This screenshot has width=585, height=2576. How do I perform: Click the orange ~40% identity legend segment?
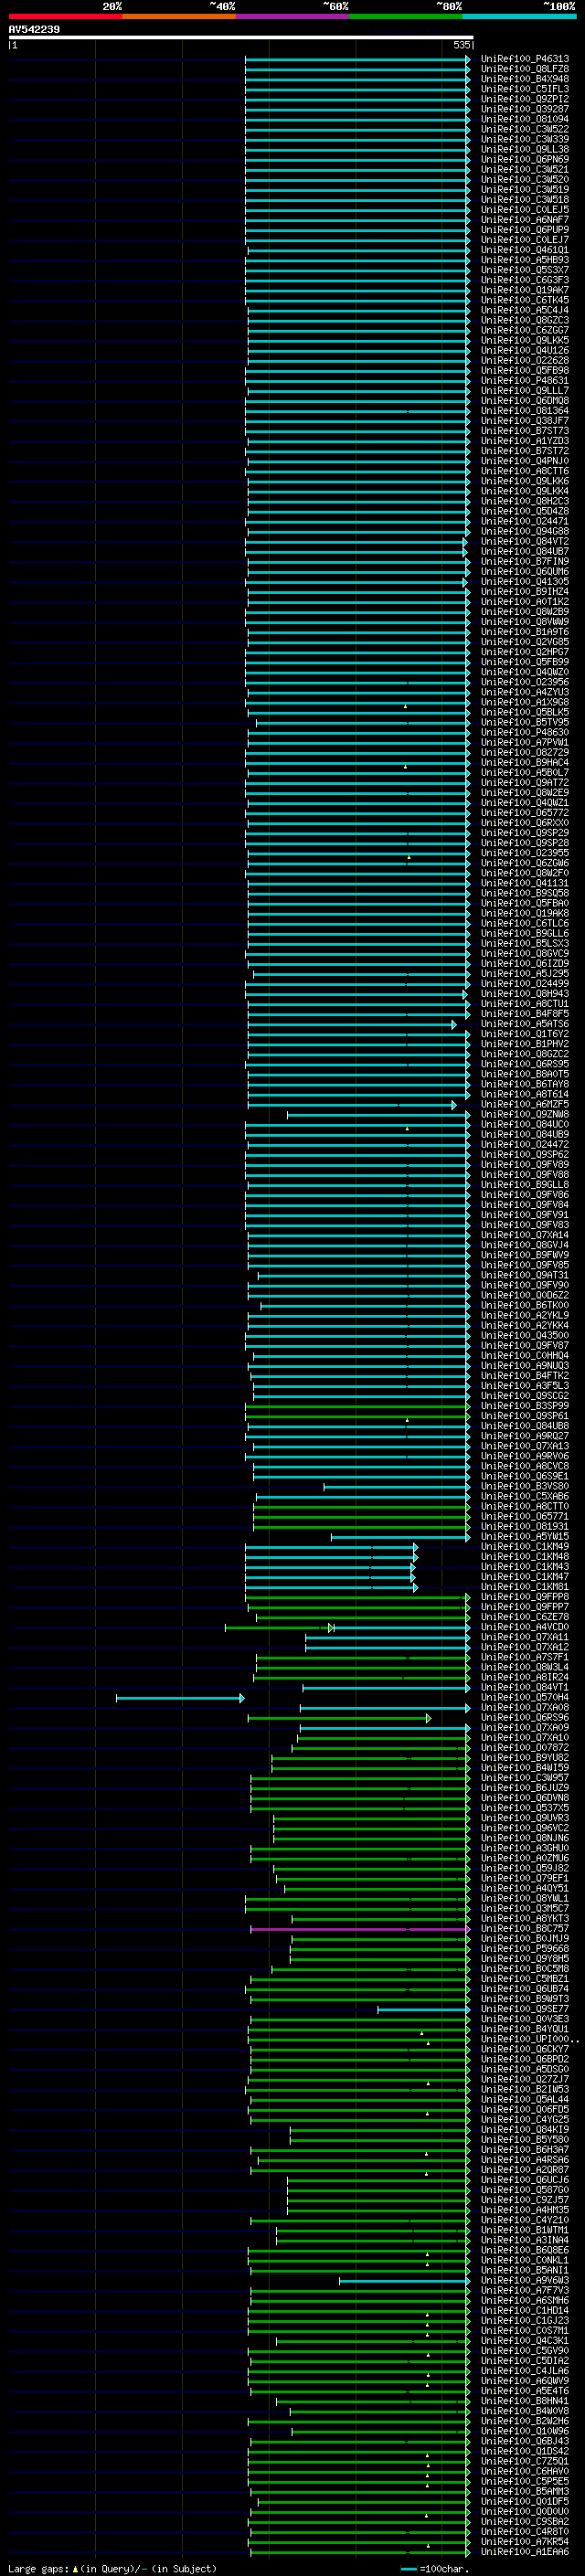pos(179,16)
